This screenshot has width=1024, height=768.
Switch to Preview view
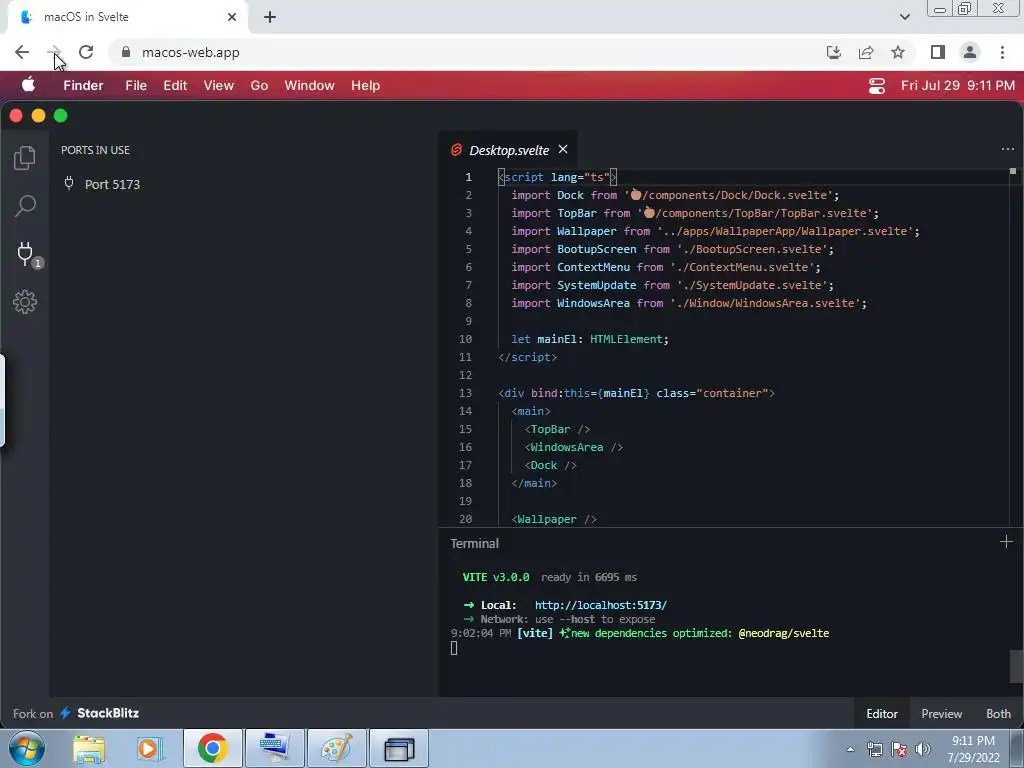(x=941, y=714)
